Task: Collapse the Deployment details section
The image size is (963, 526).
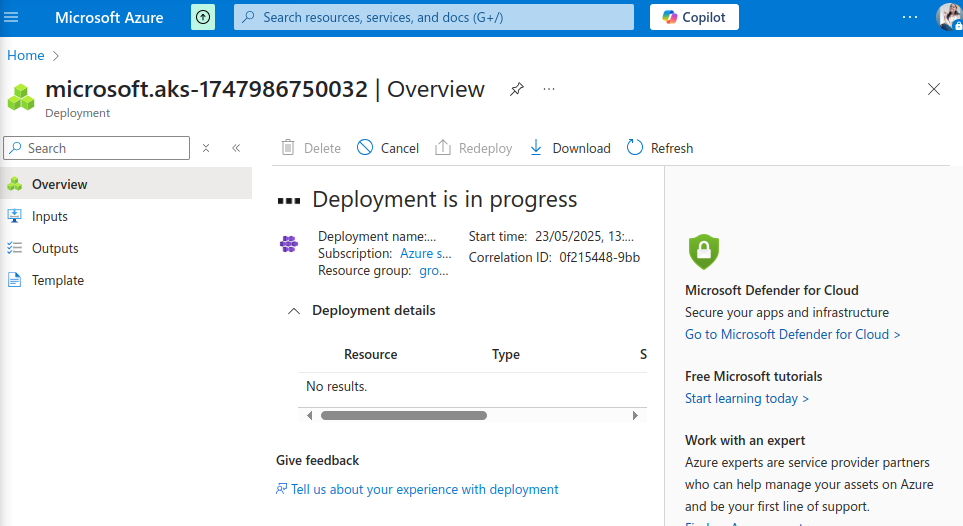Action: pyautogui.click(x=294, y=311)
